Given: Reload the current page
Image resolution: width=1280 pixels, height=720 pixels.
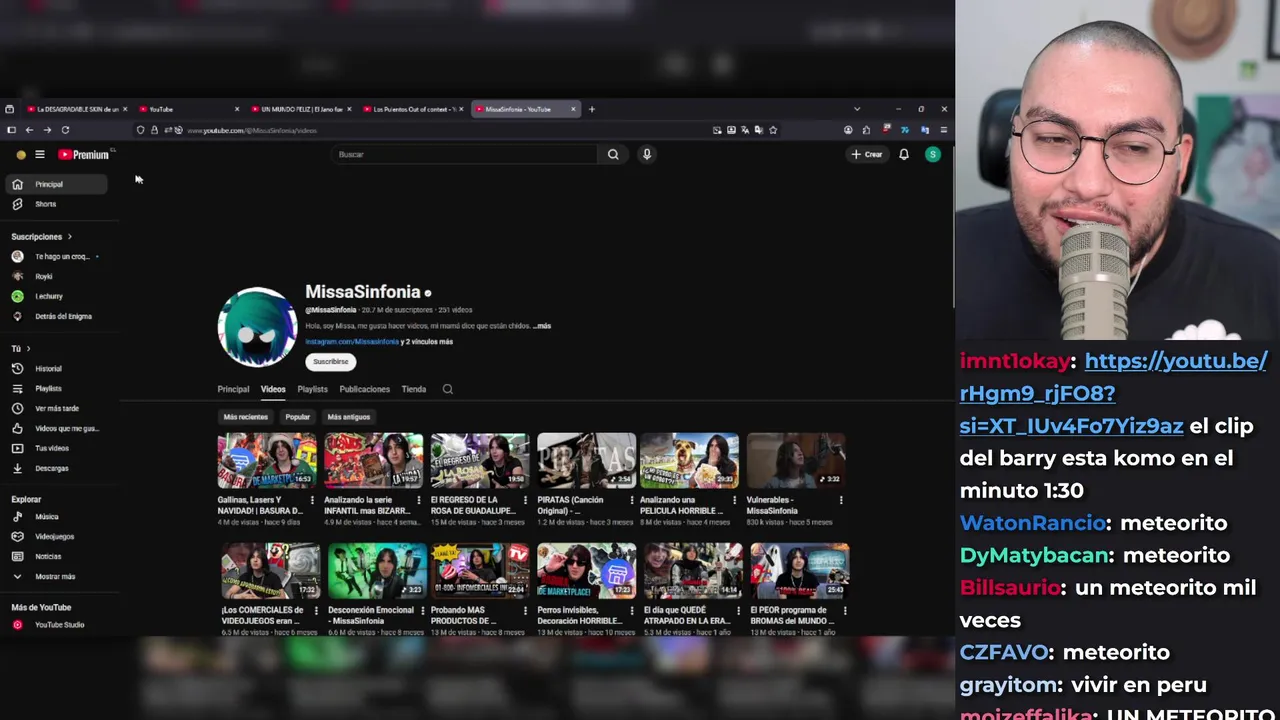Looking at the screenshot, I should point(65,130).
